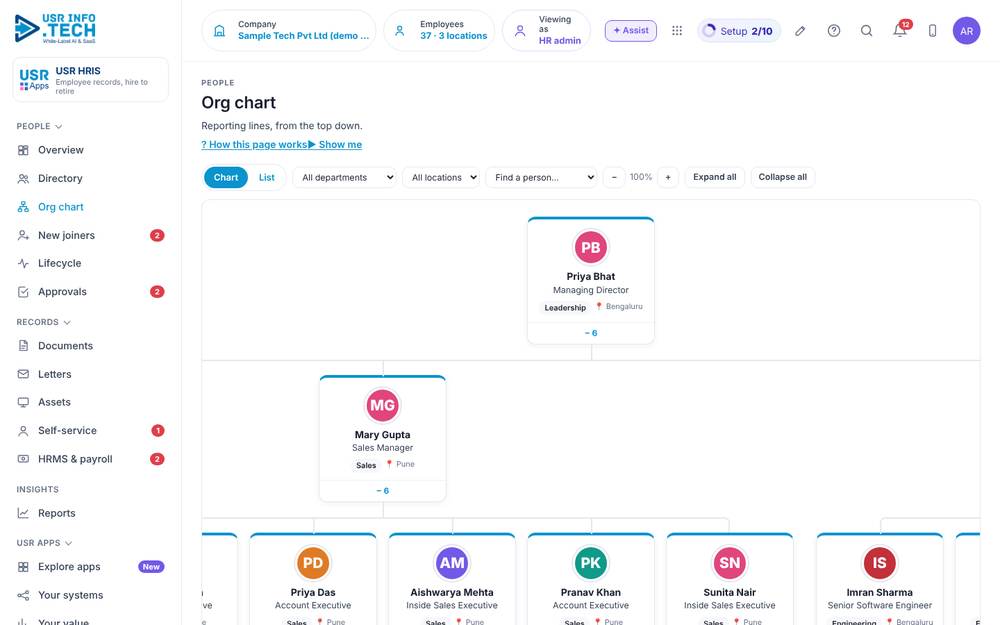Click the search magnifier icon
The width and height of the screenshot is (1000, 625).
(x=866, y=31)
